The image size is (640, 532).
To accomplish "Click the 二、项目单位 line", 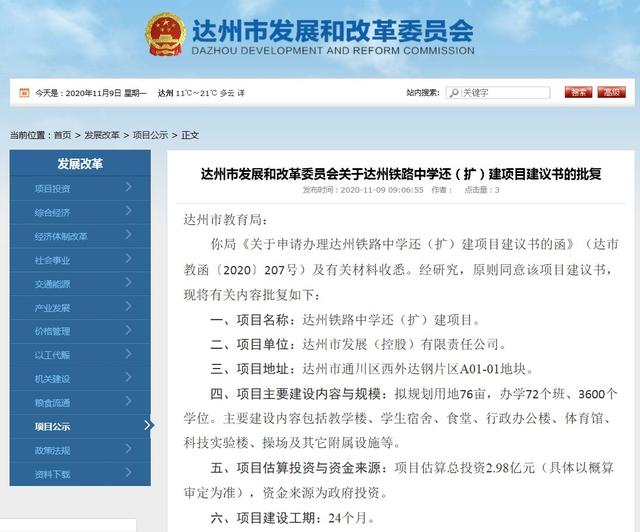I will pyautogui.click(x=359, y=344).
